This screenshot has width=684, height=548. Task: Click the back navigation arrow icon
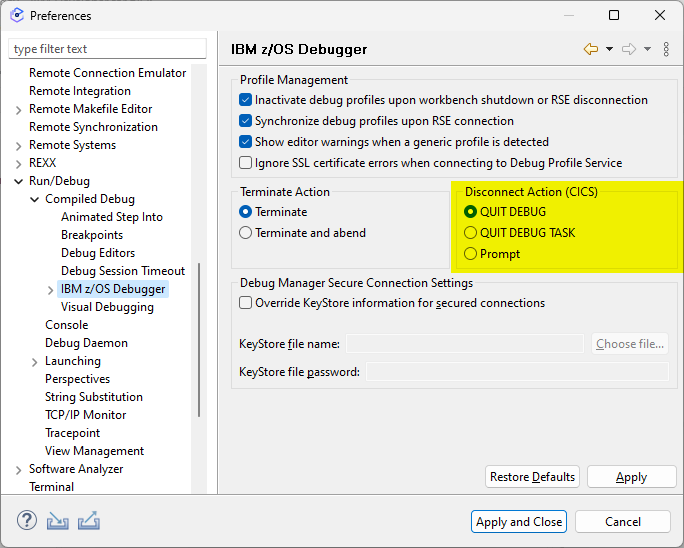(x=591, y=49)
